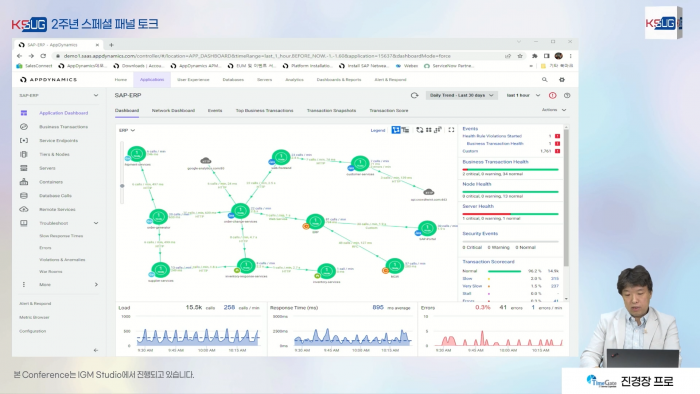This screenshot has height=394, width=700.
Task: Open the Chrome extensions puzzle icon
Action: pos(534,56)
